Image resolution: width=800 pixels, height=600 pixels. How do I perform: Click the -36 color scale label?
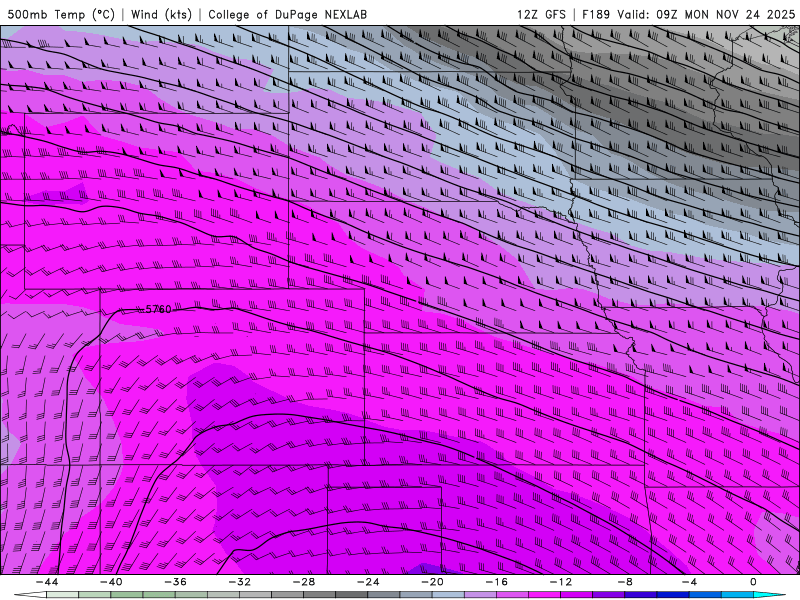point(176,582)
